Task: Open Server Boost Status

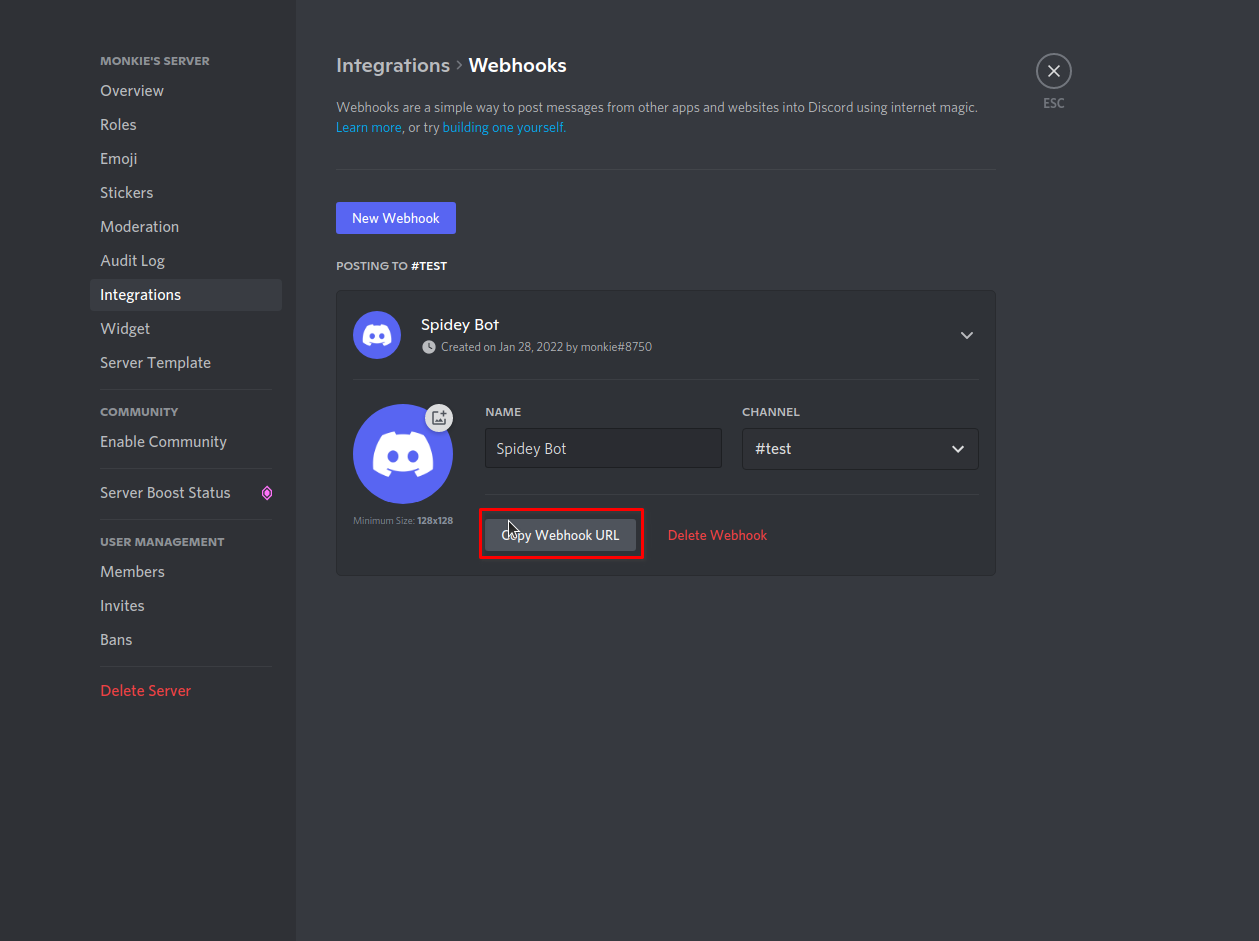Action: tap(186, 493)
